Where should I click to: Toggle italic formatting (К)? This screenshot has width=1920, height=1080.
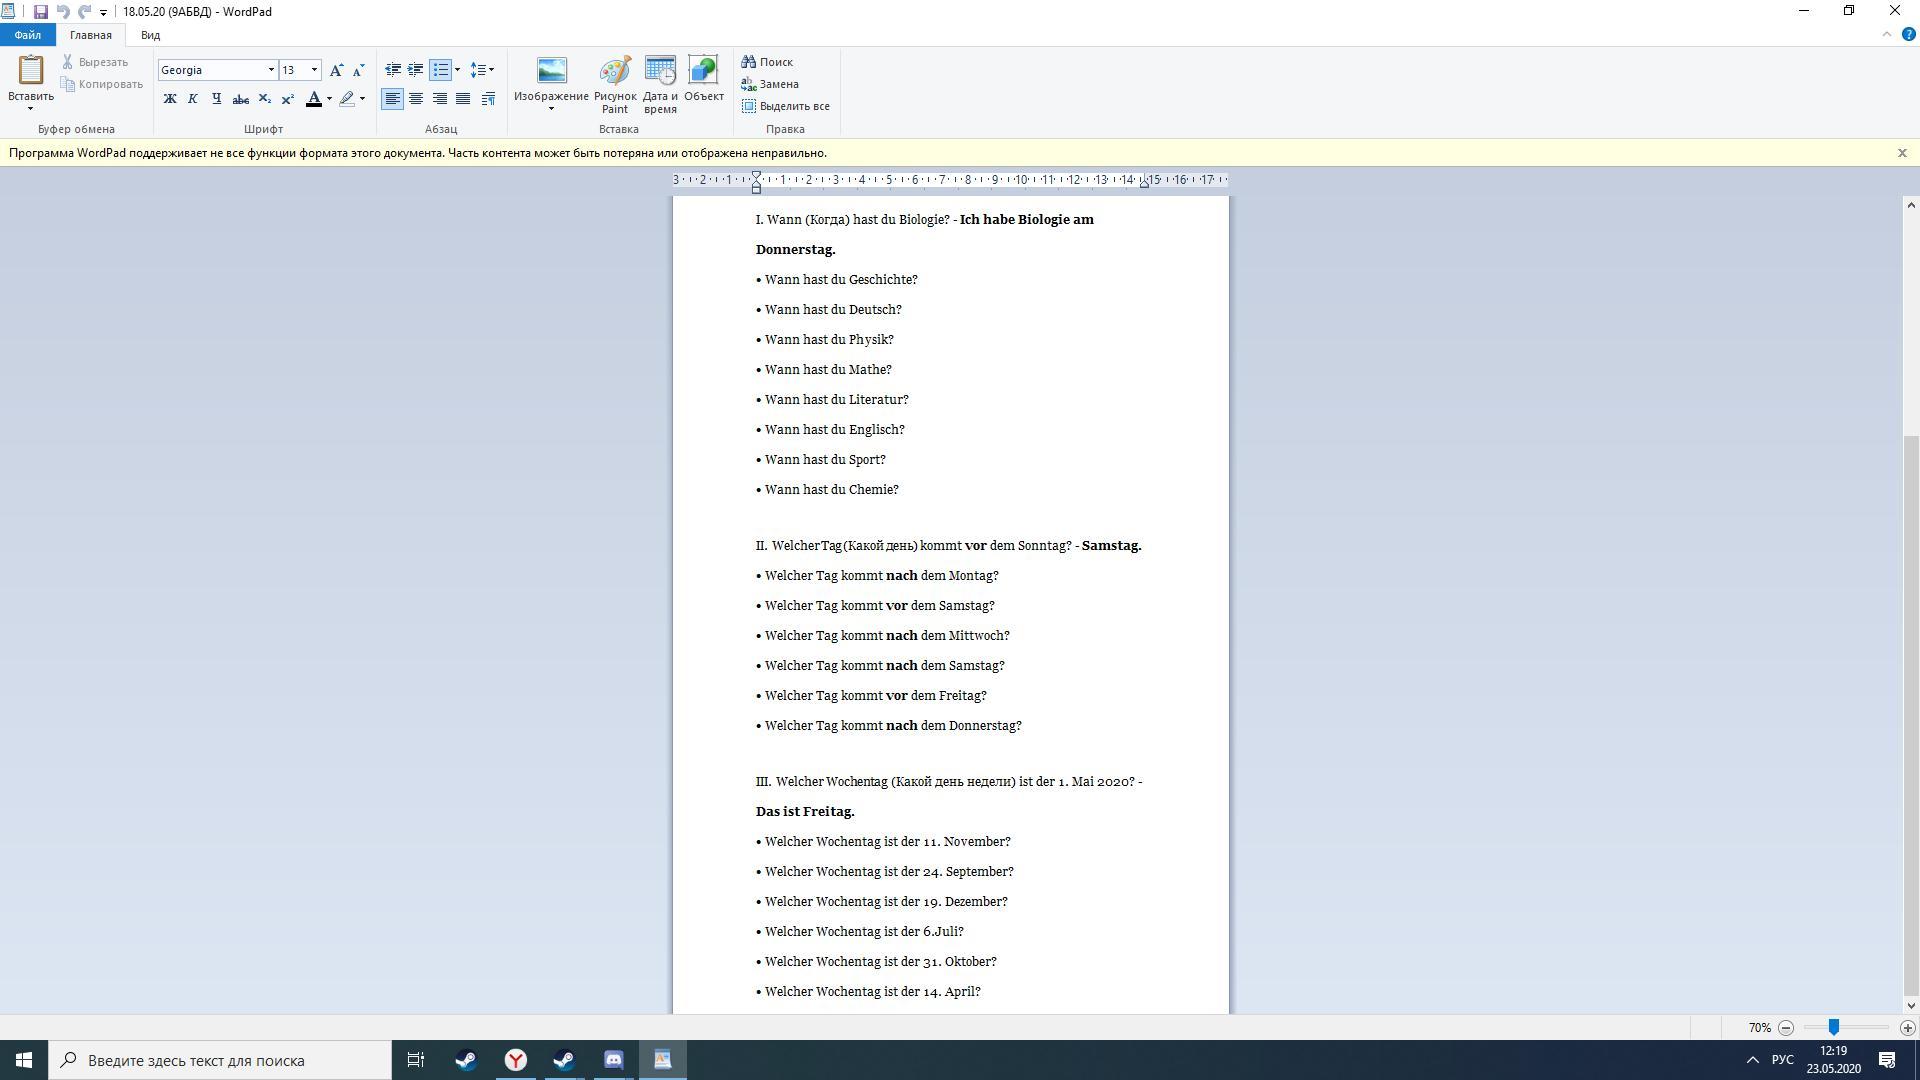click(x=193, y=99)
